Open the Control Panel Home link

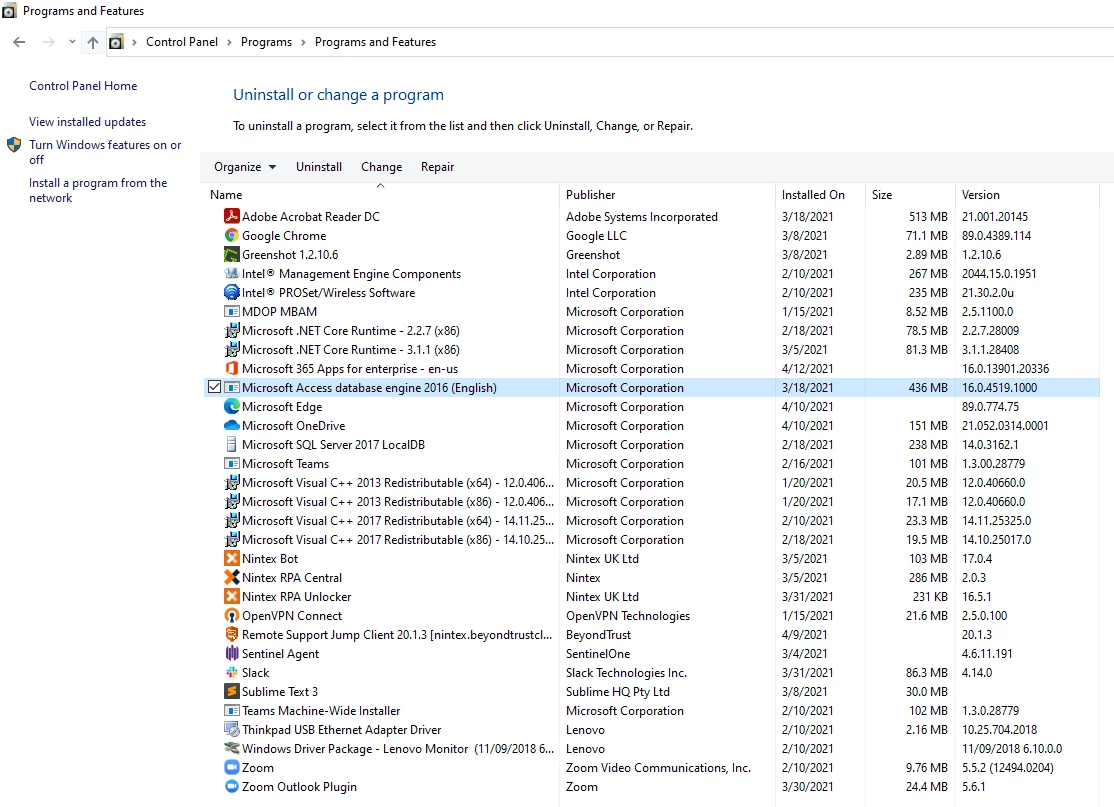pyautogui.click(x=83, y=86)
